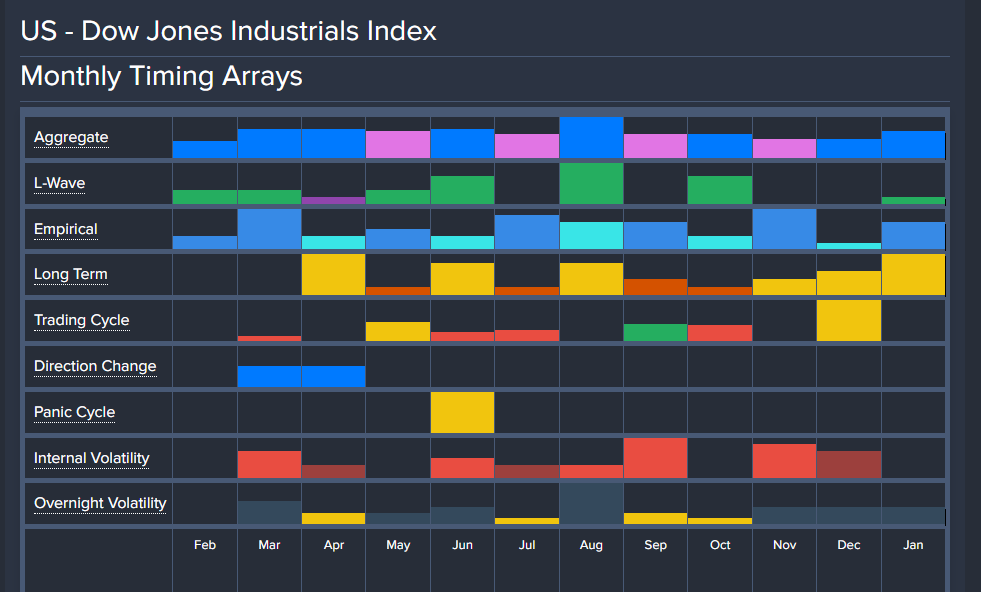This screenshot has width=981, height=592.
Task: Select the Aggregate bar for January
Action: [913, 145]
